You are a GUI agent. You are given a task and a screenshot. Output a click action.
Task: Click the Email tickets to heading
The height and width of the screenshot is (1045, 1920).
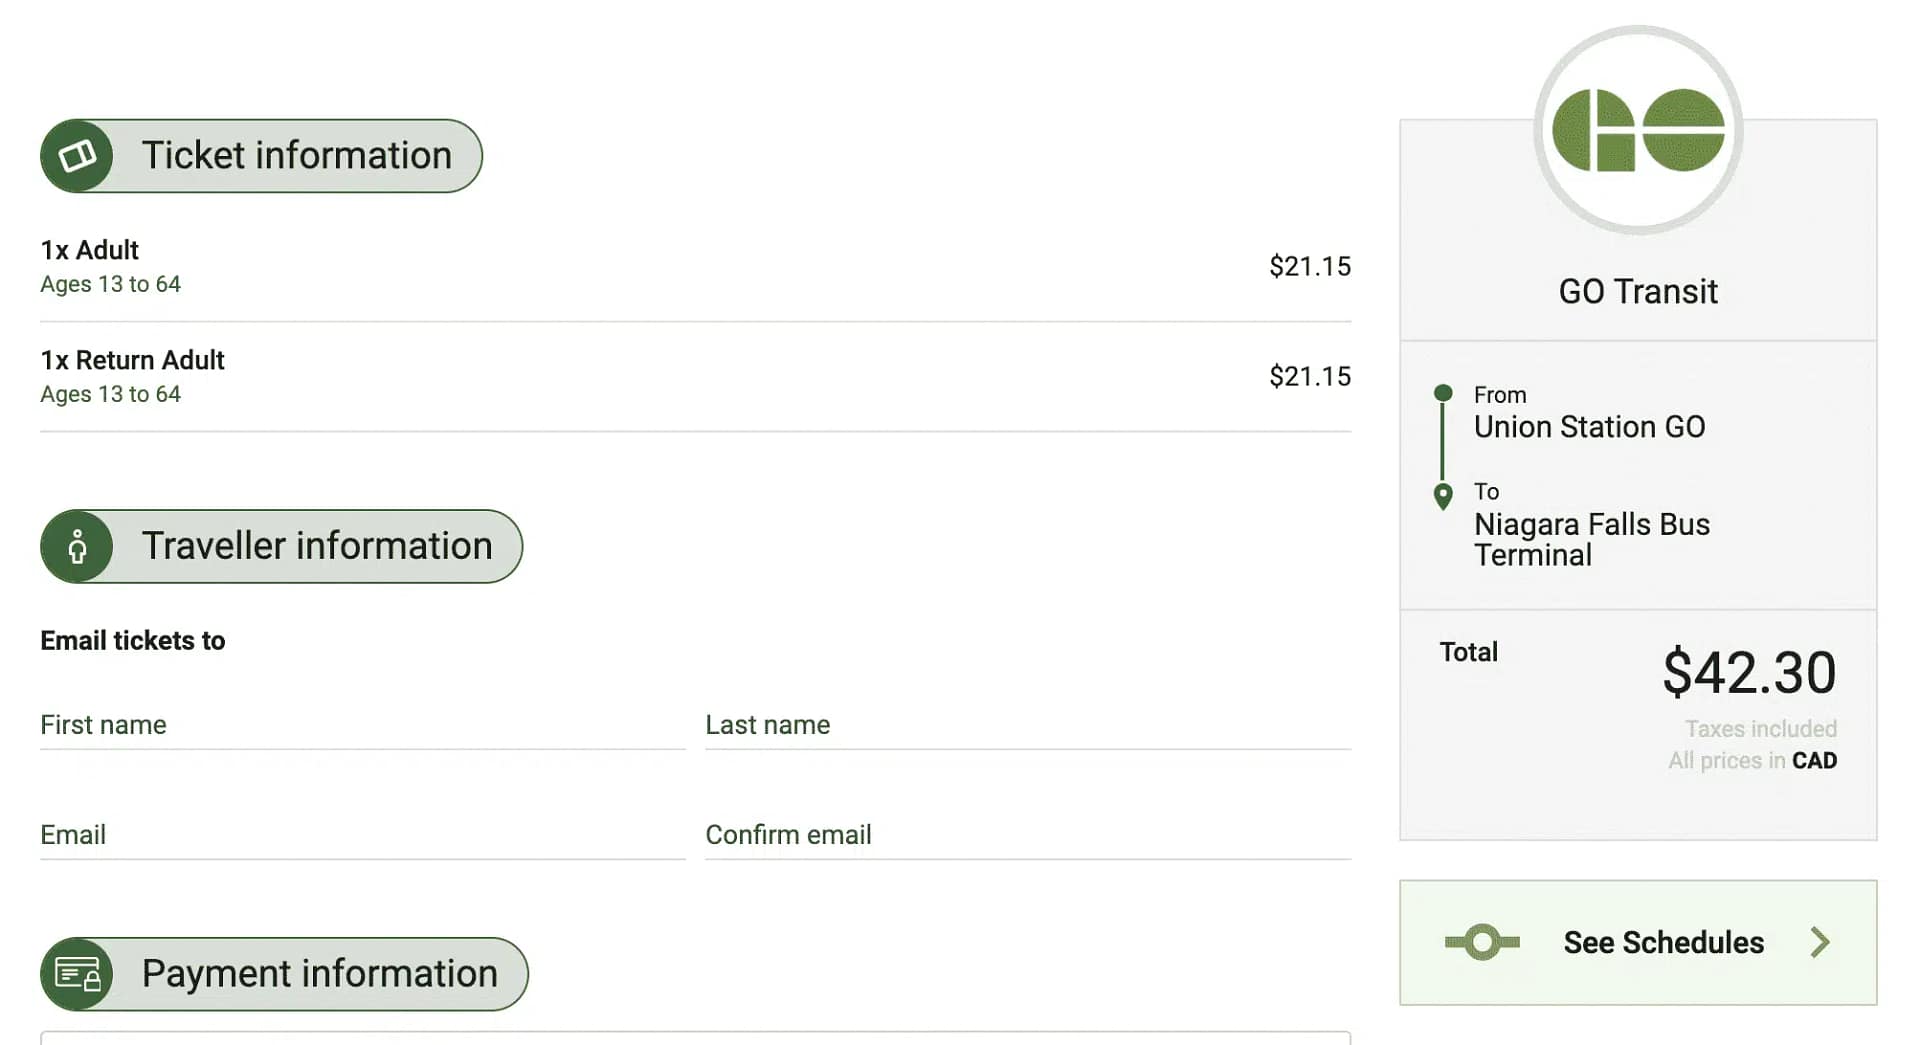132,641
